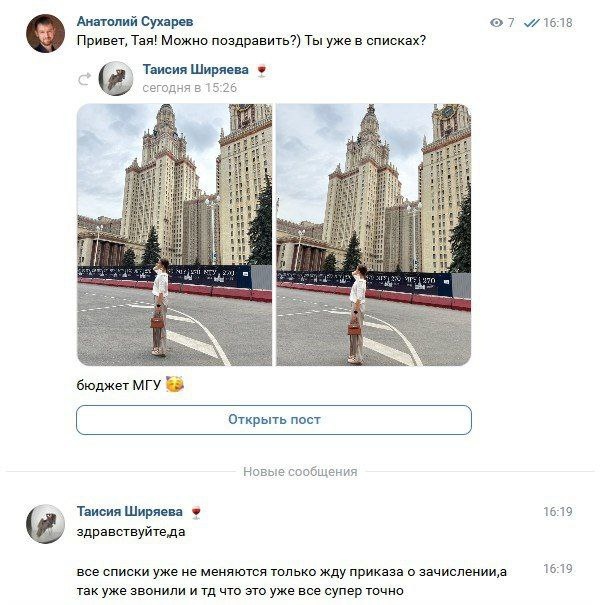
Task: Open the right MSU building photo
Action: [x=374, y=235]
